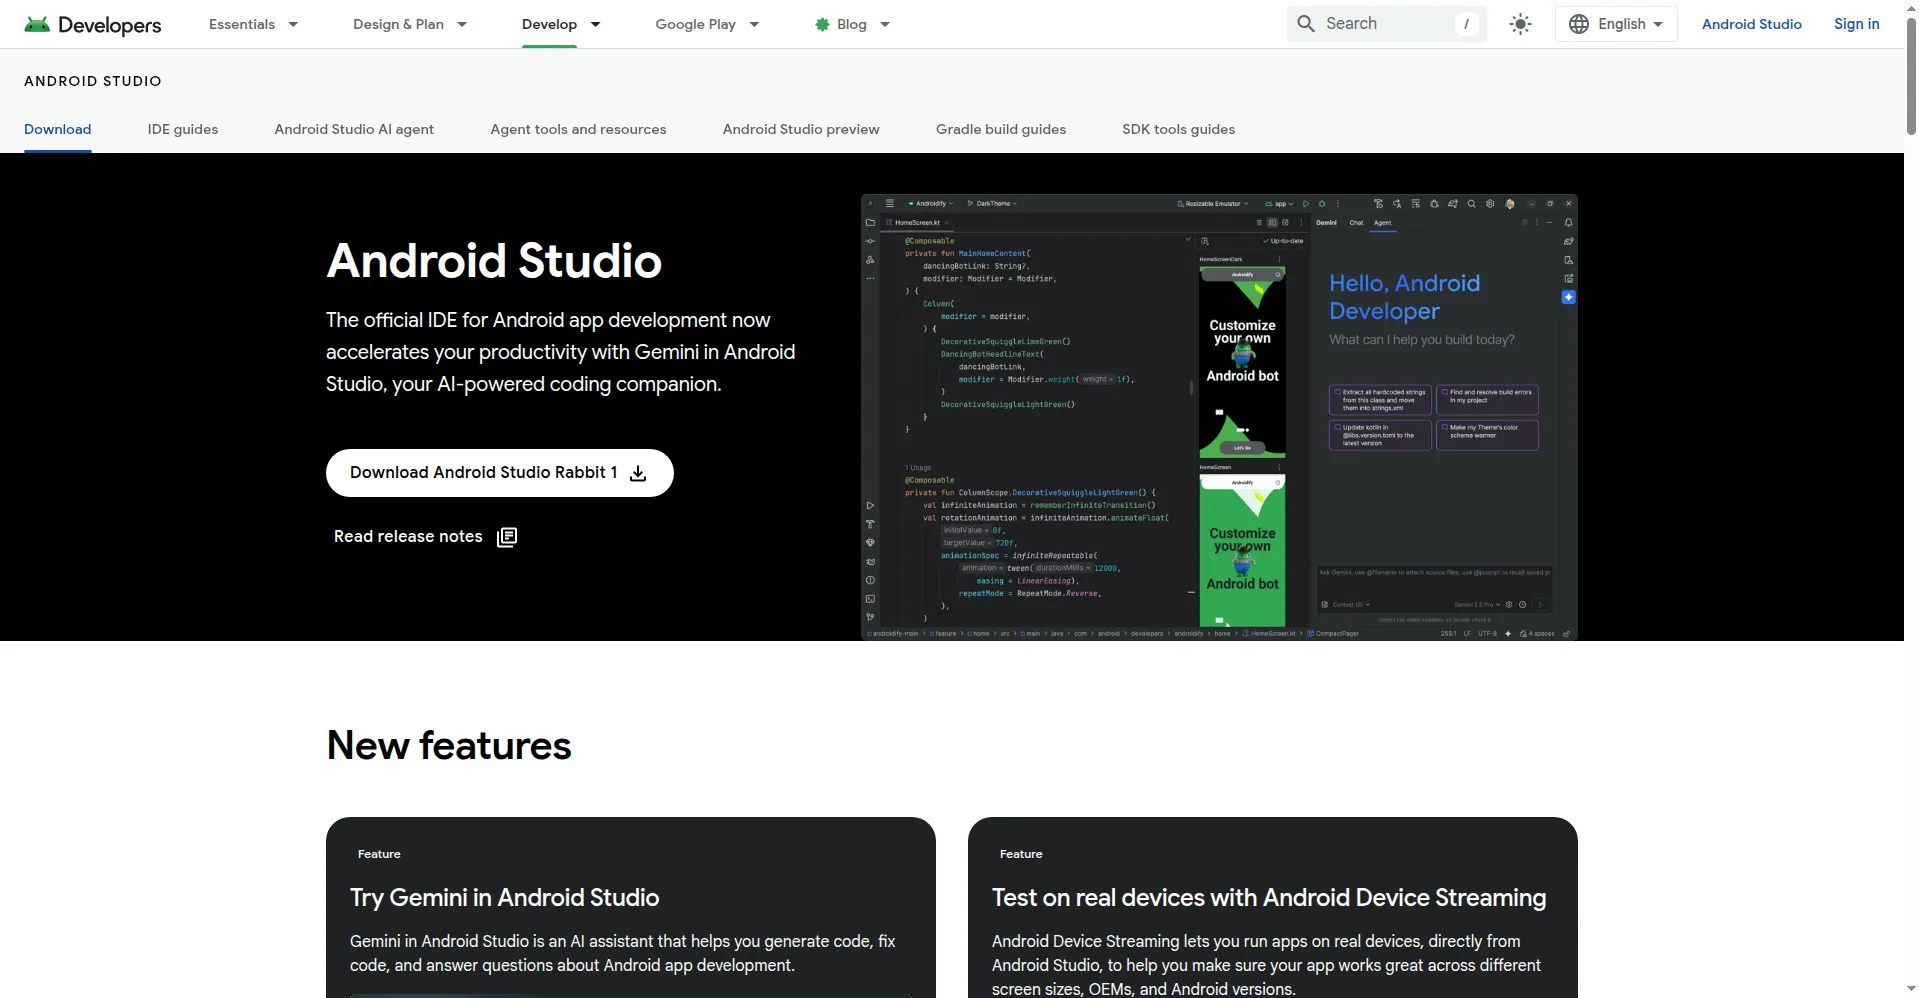Go to Gradle build guides tab
Screen dimensions: 1919x998
[x=1001, y=129]
